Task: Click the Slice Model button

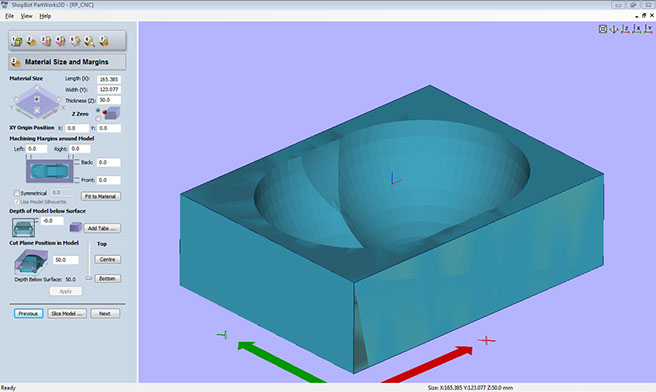Action: 67,313
